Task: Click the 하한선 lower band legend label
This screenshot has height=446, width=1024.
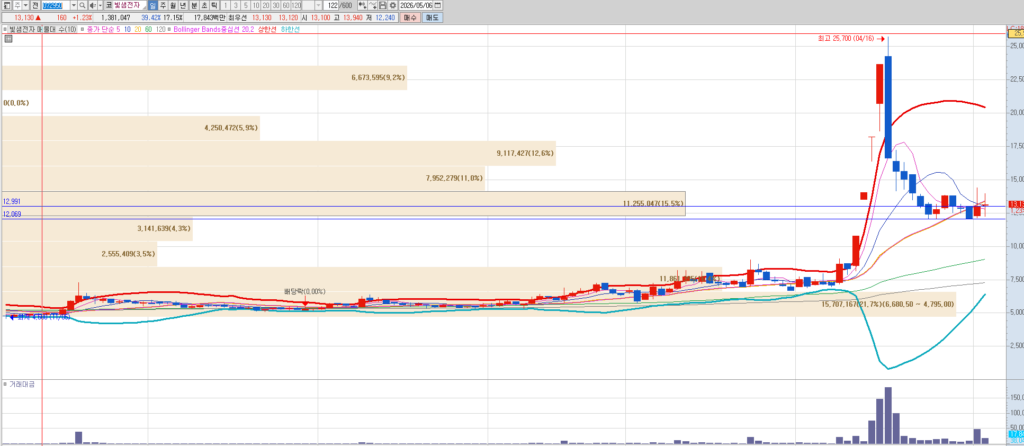Action: [x=290, y=29]
